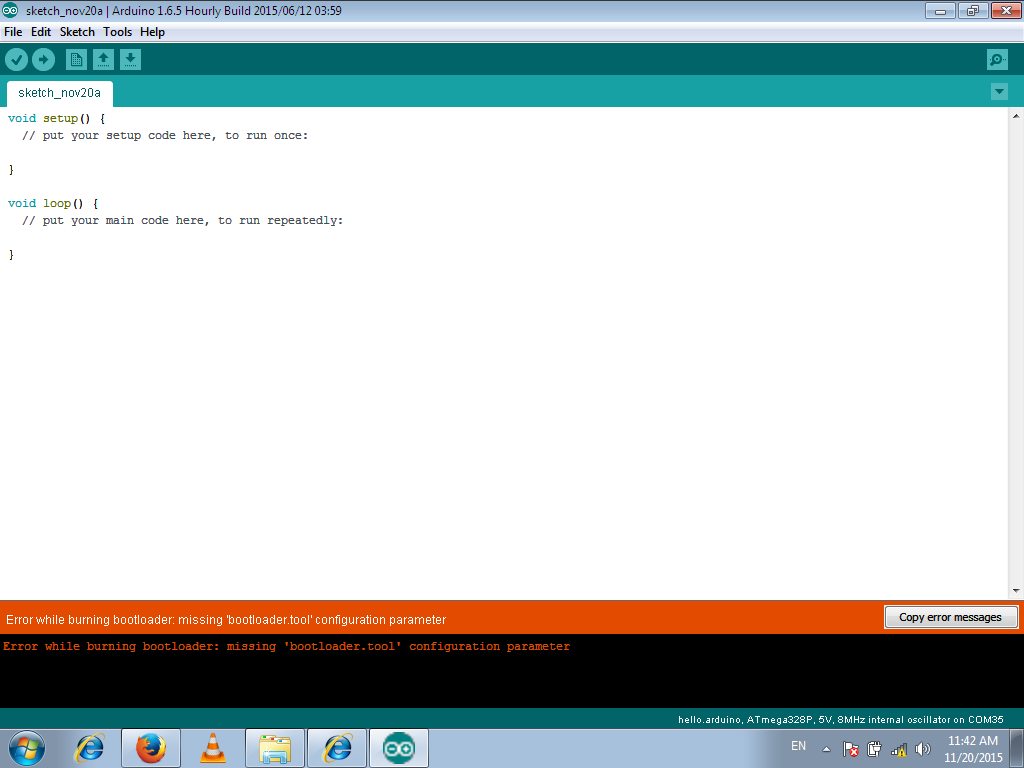The image size is (1024, 768).
Task: Click the Upload arrow icon
Action: point(43,60)
